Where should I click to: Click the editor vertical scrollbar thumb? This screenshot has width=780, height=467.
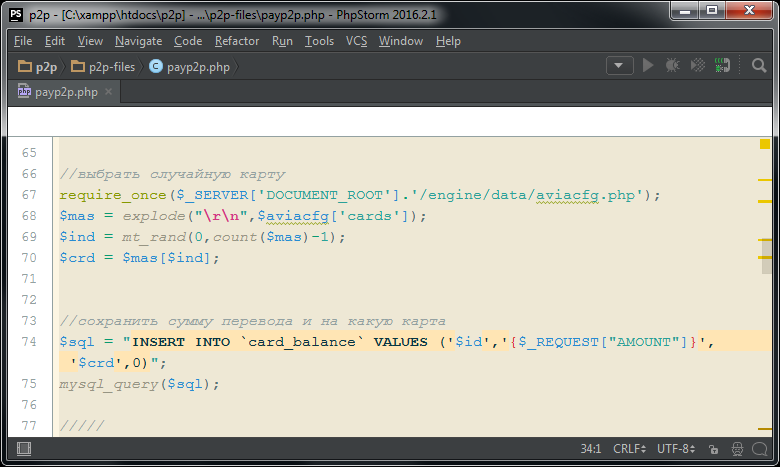point(766,257)
